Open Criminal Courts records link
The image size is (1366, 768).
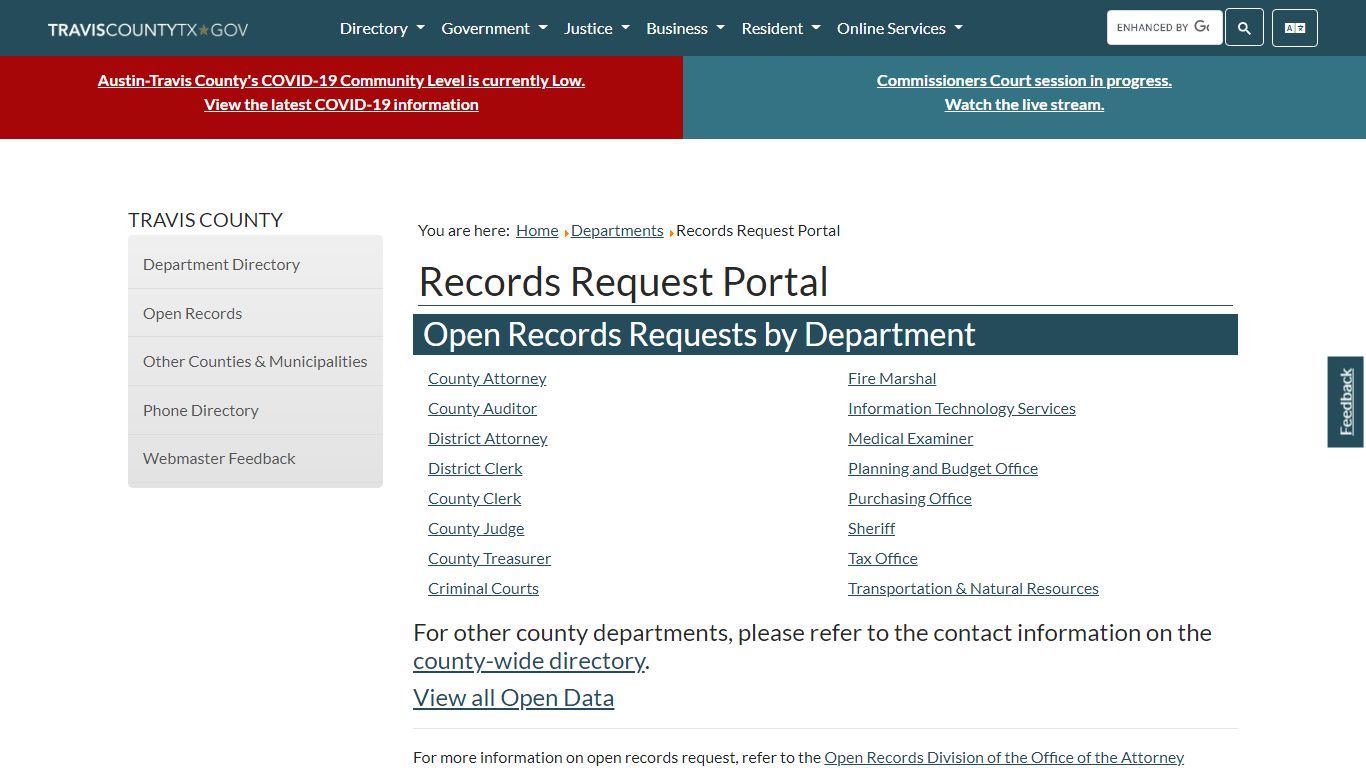click(483, 588)
